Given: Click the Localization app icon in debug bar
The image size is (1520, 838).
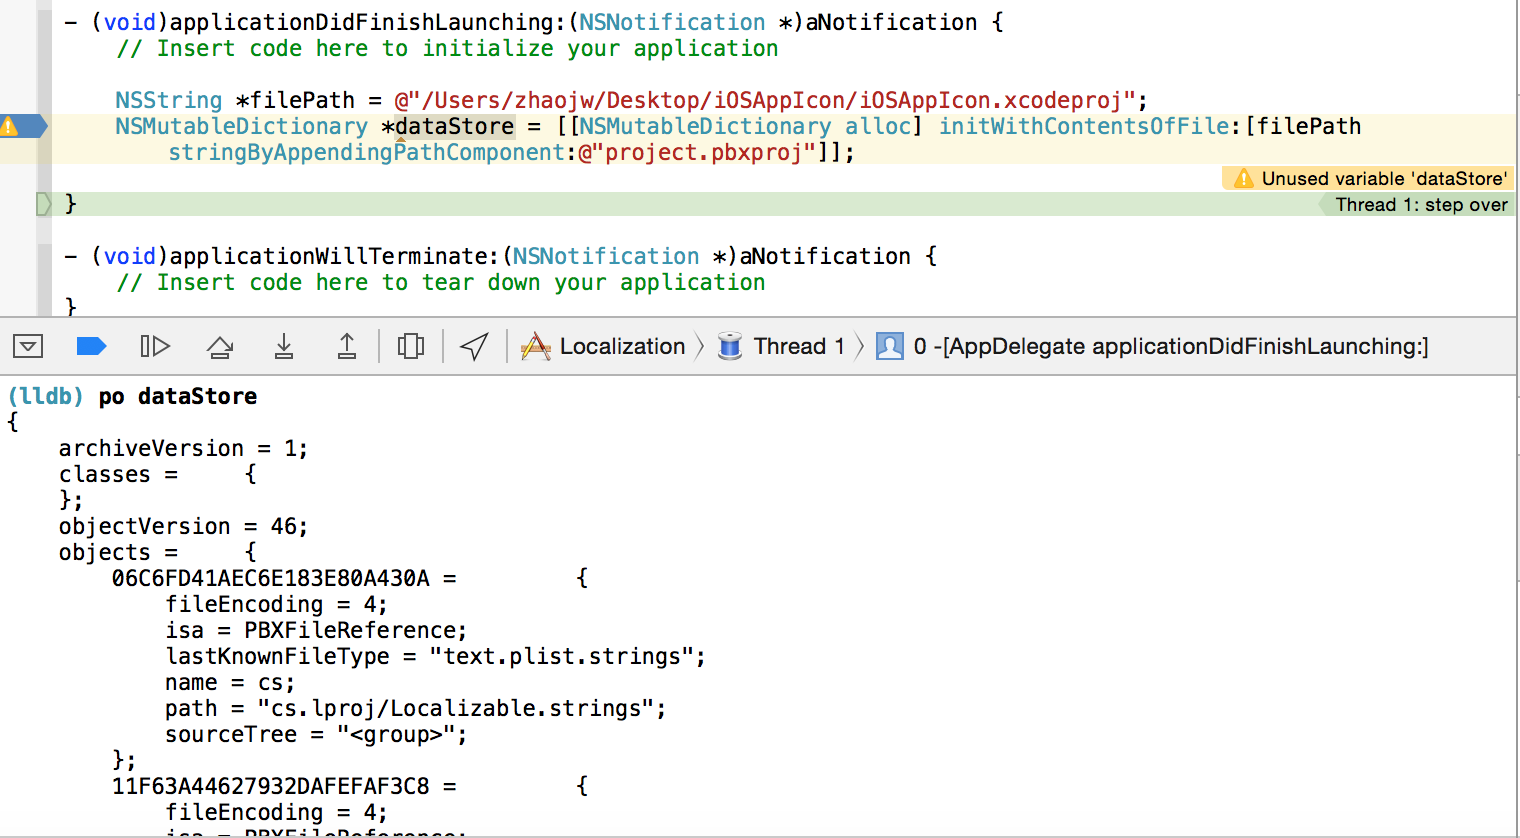Looking at the screenshot, I should [x=536, y=346].
